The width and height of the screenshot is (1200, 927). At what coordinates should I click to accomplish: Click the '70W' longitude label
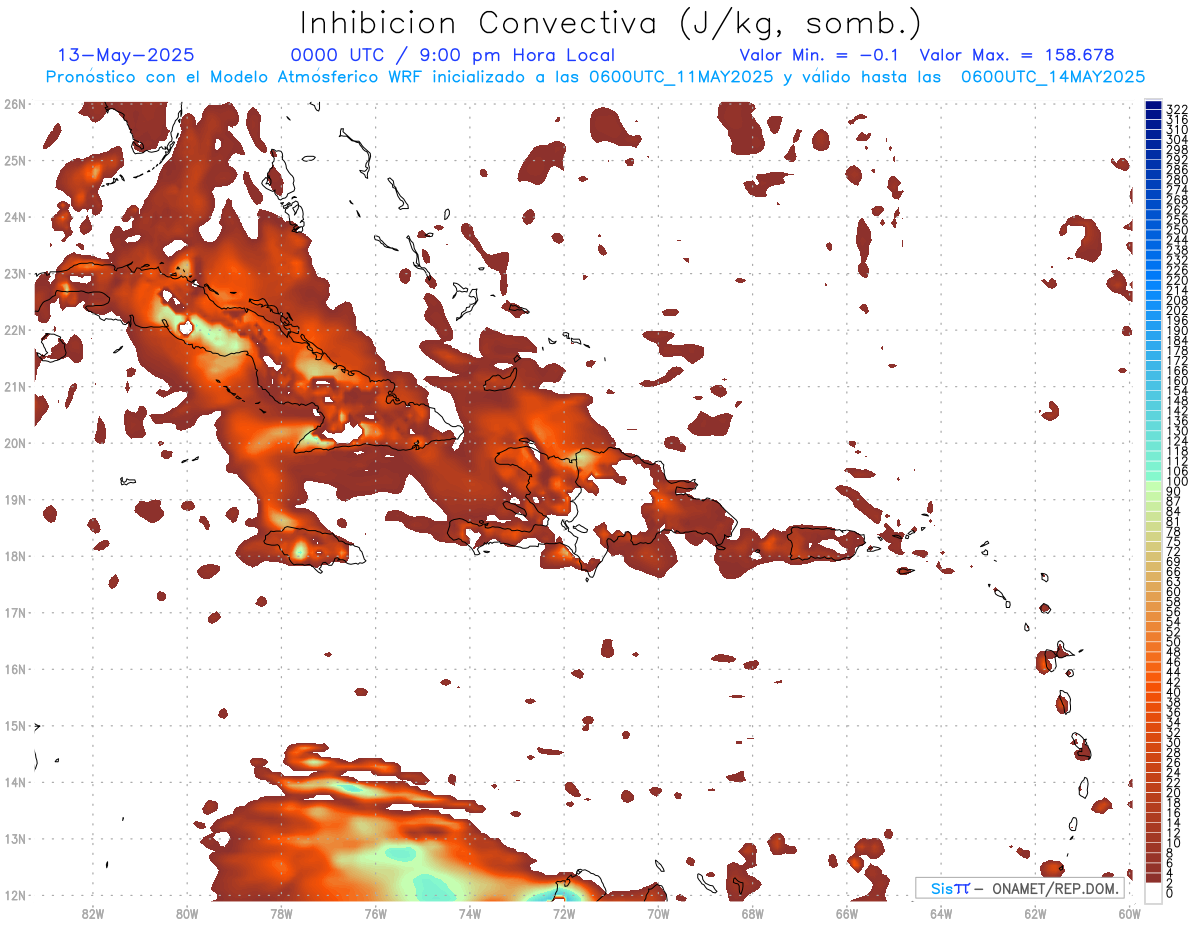point(658,913)
